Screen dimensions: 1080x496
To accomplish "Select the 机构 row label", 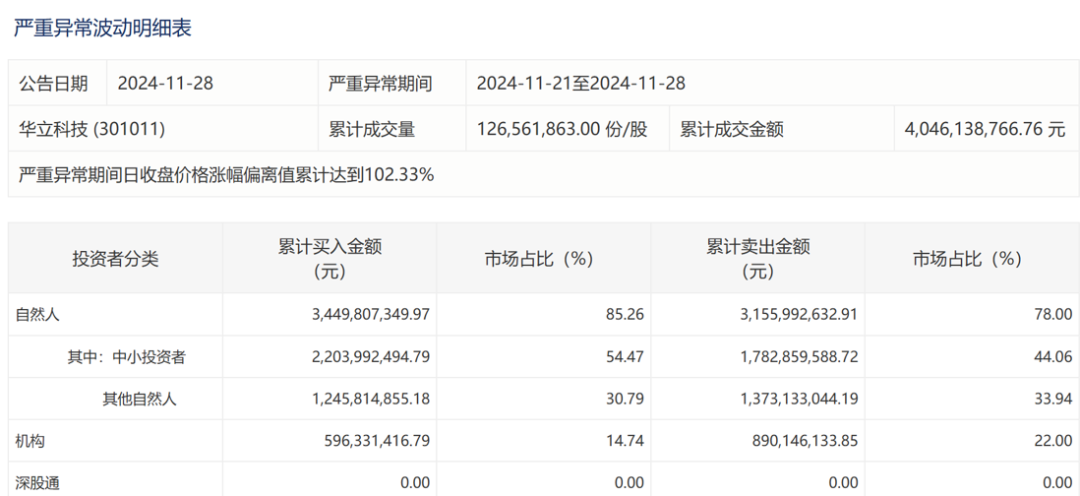I will click(30, 441).
